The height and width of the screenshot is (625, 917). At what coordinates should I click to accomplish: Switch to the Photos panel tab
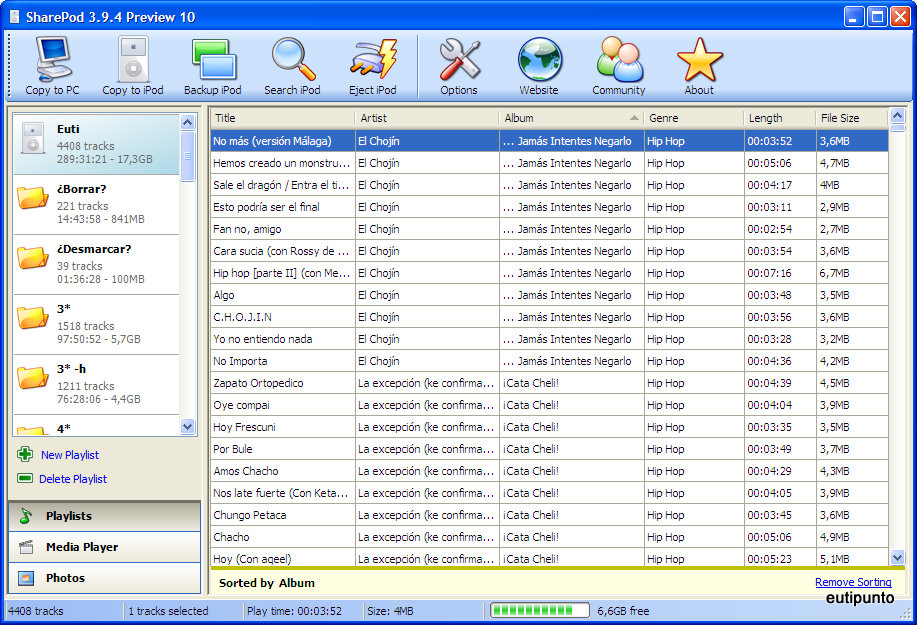104,578
